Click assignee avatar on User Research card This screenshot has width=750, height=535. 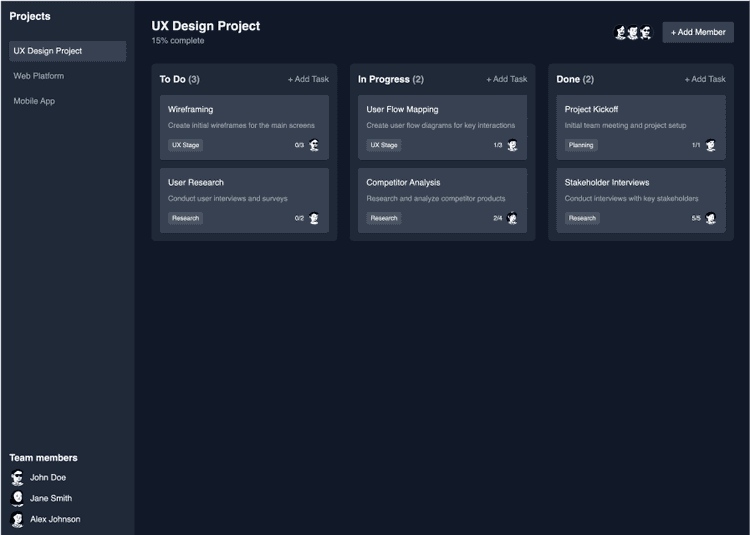pos(314,218)
